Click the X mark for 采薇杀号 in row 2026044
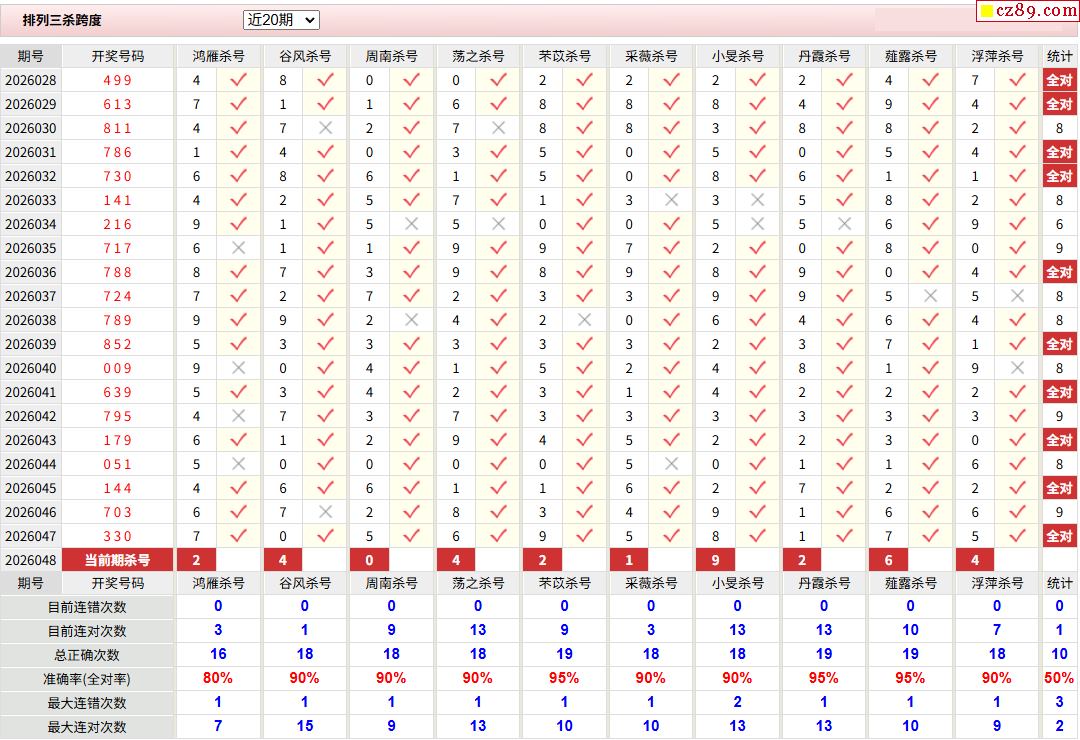Image resolution: width=1080 pixels, height=740 pixels. [x=671, y=464]
